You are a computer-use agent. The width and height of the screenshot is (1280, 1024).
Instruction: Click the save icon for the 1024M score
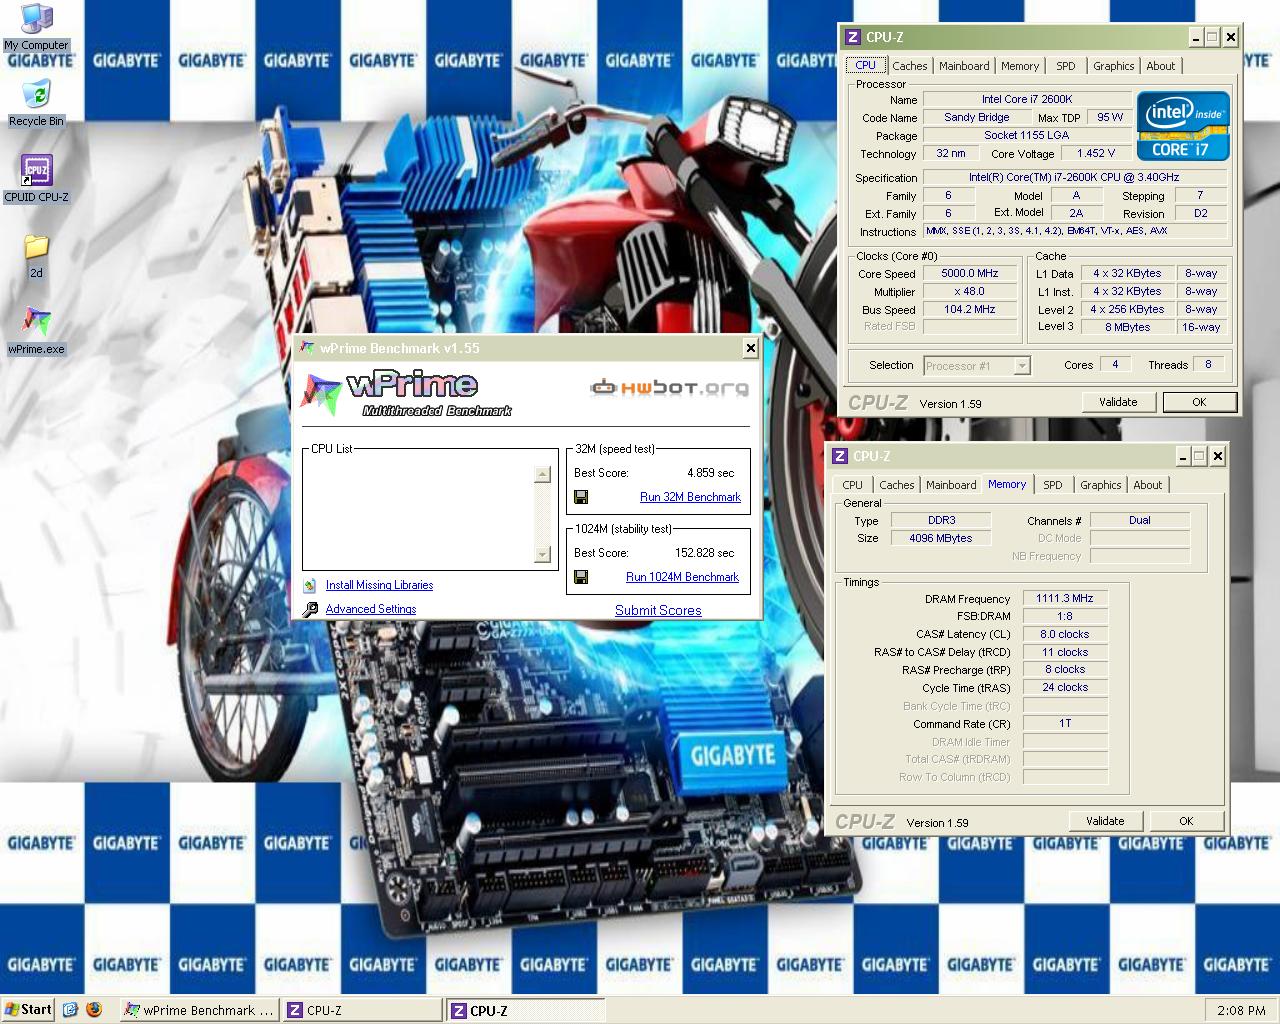[x=581, y=577]
